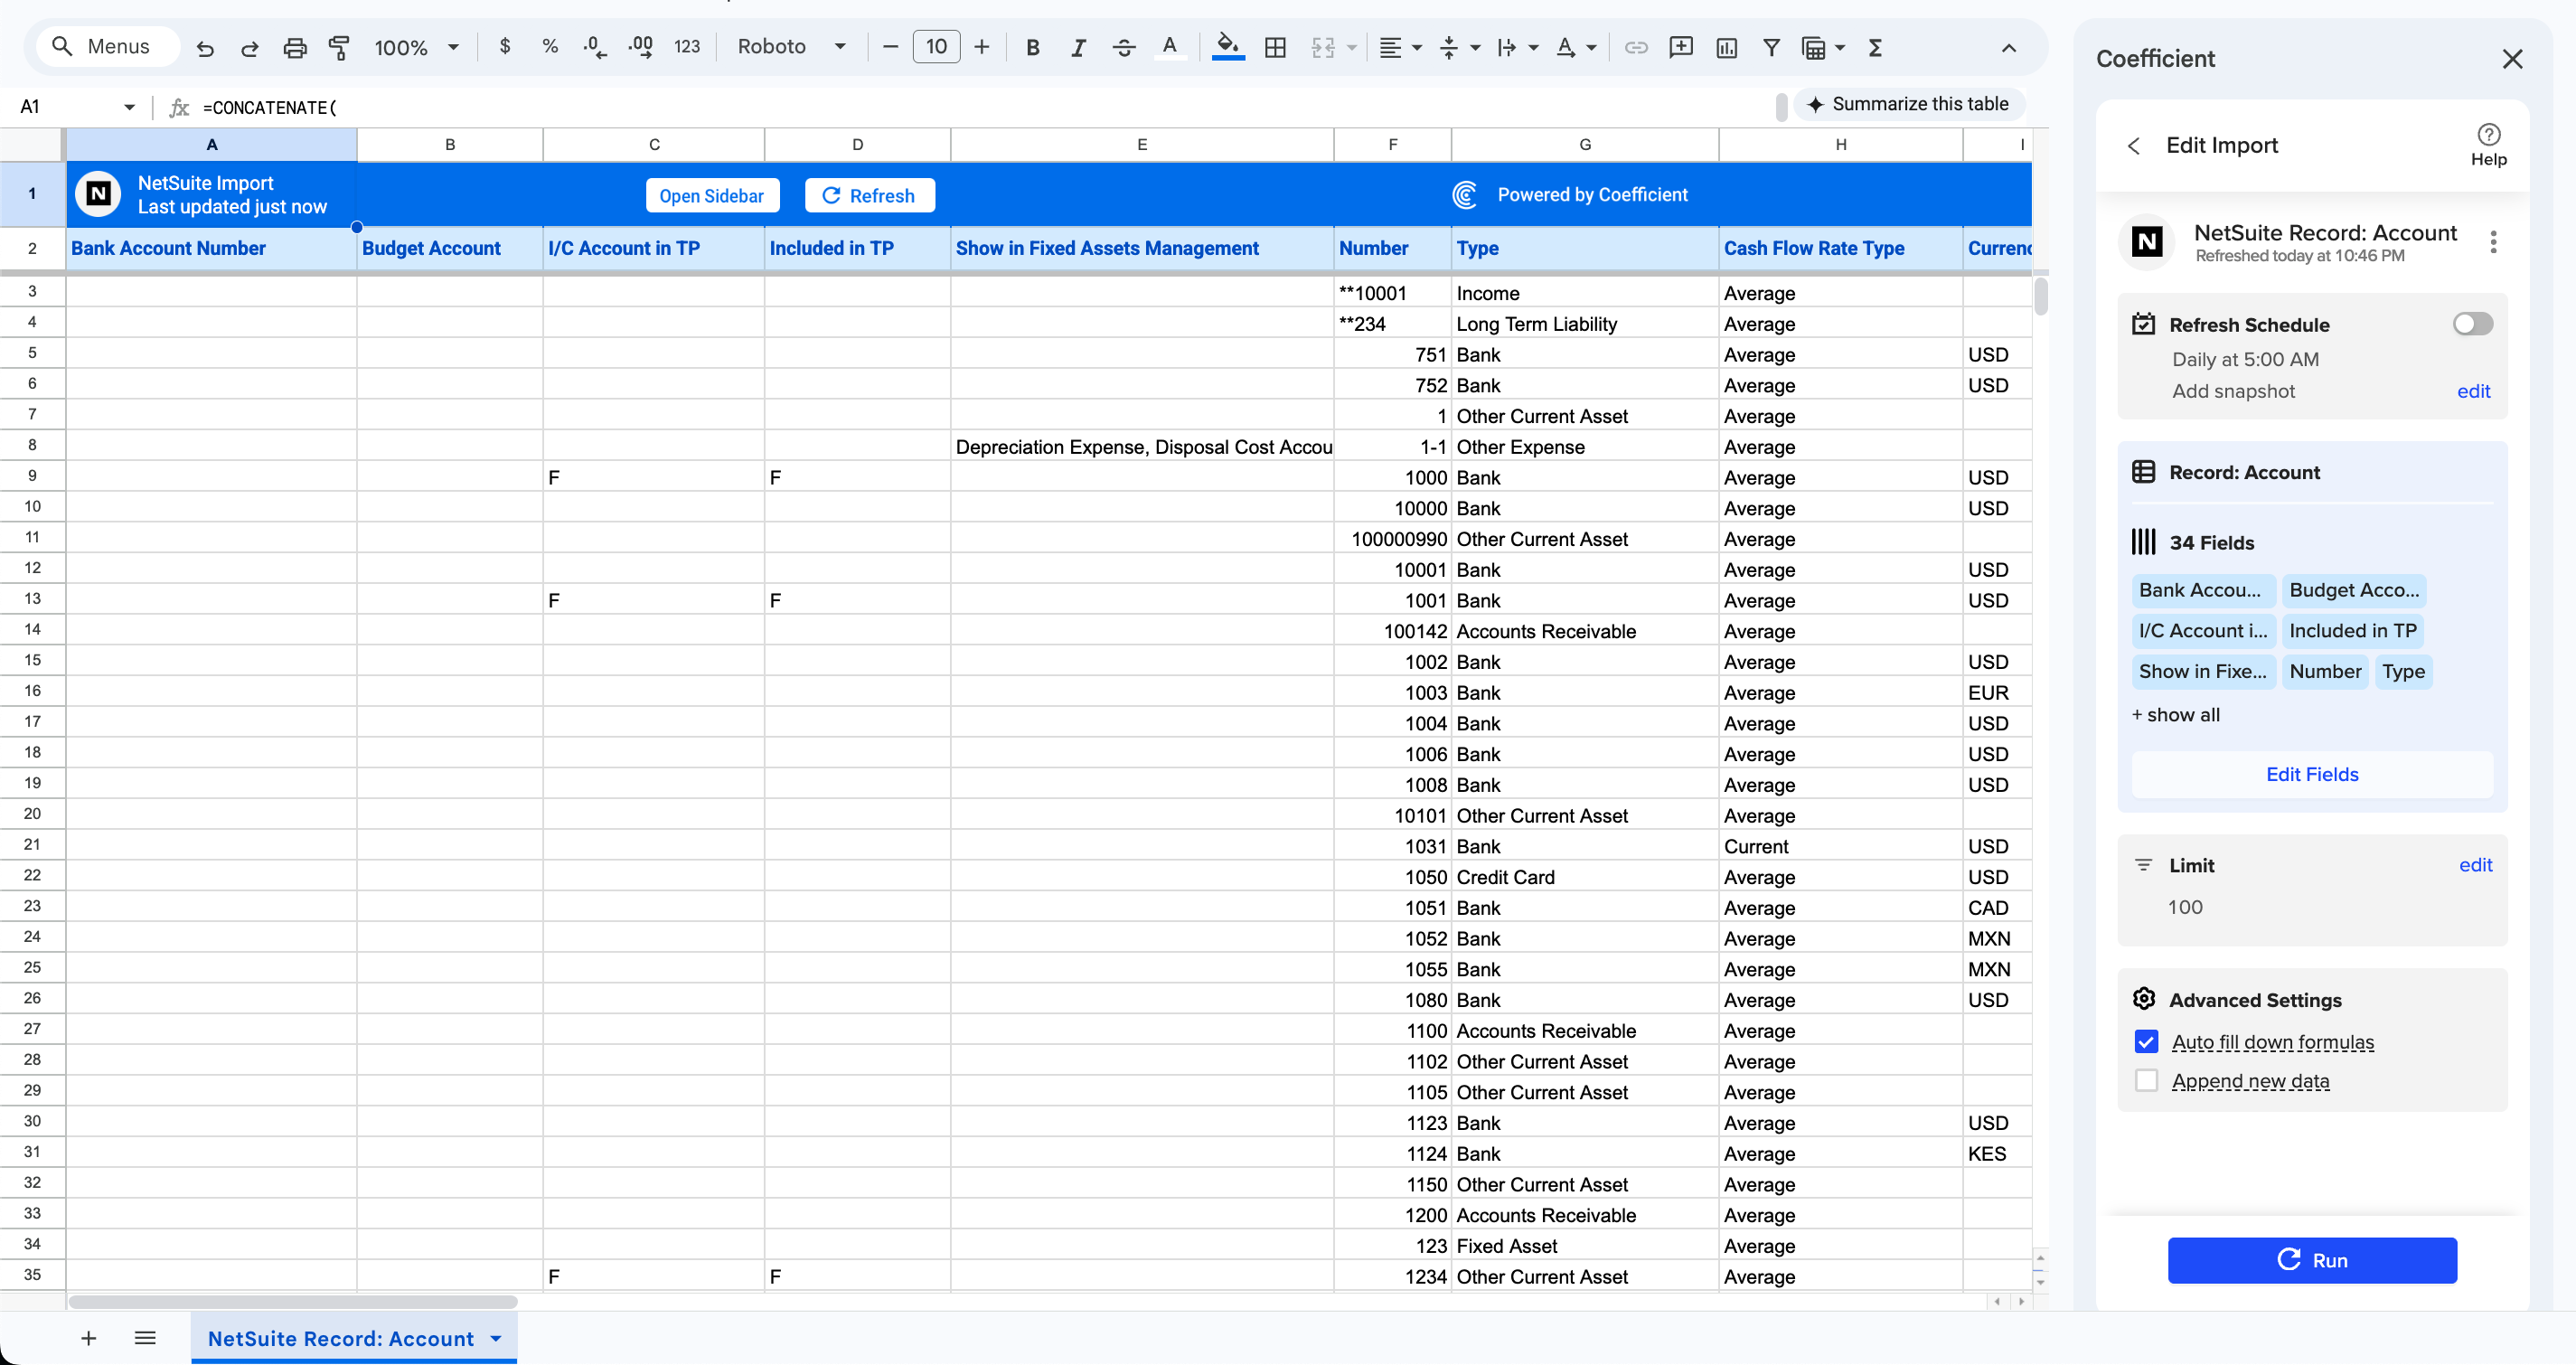Click the create a filter icon
The height and width of the screenshot is (1365, 2576).
click(x=1771, y=47)
